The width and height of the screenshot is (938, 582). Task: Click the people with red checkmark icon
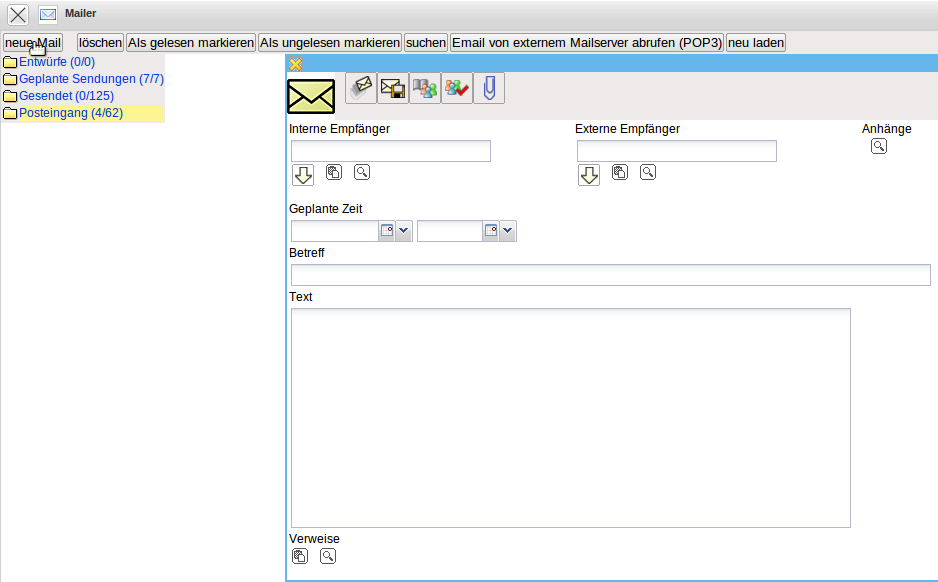pyautogui.click(x=457, y=88)
